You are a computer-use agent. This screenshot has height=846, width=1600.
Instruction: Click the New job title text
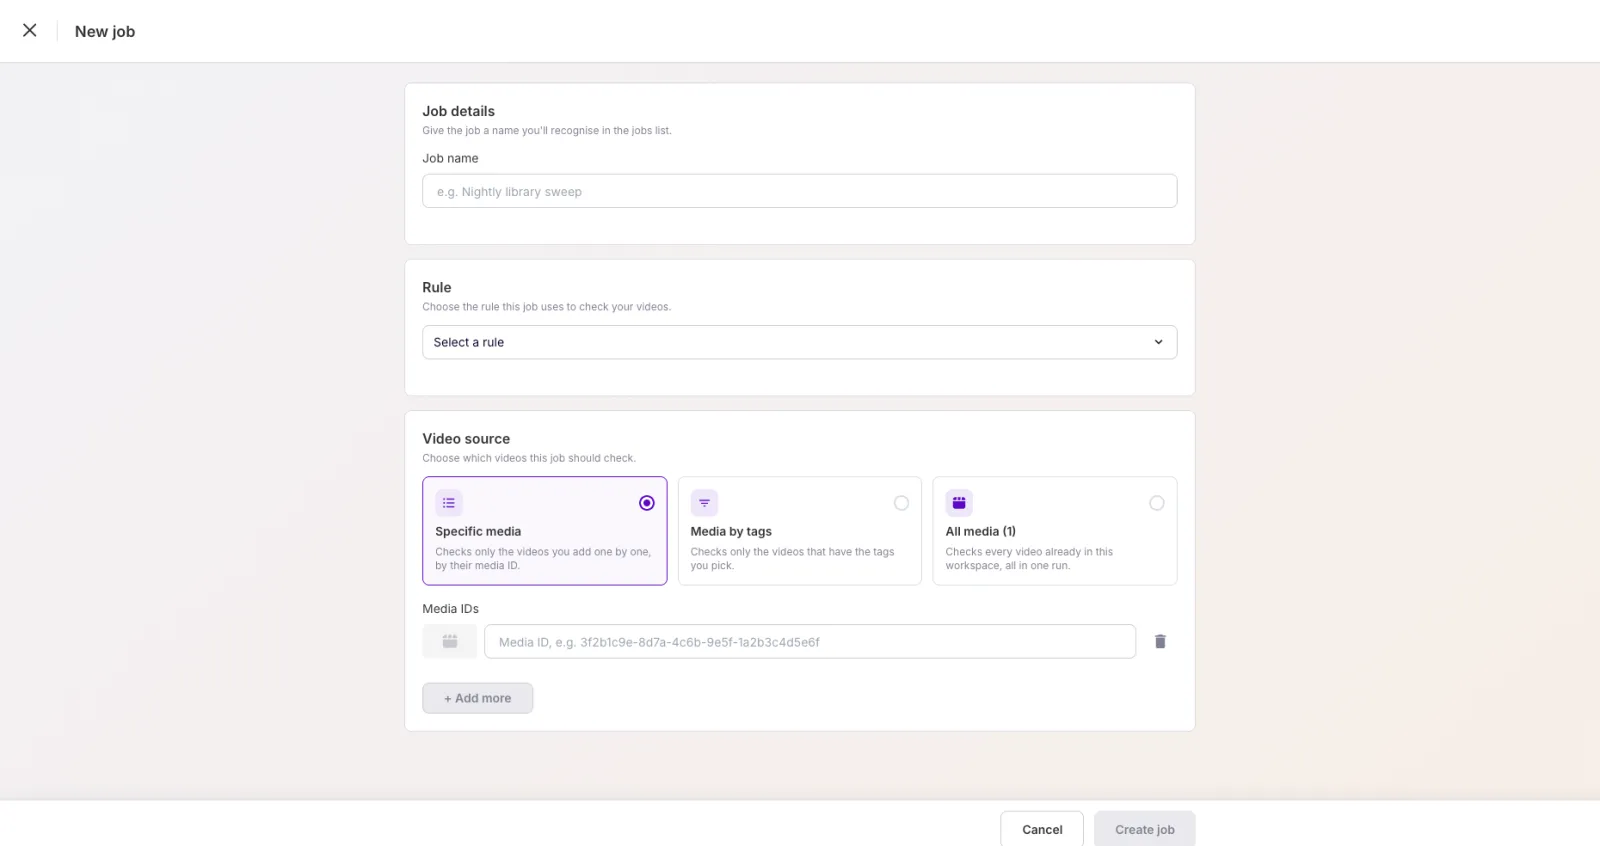point(105,31)
